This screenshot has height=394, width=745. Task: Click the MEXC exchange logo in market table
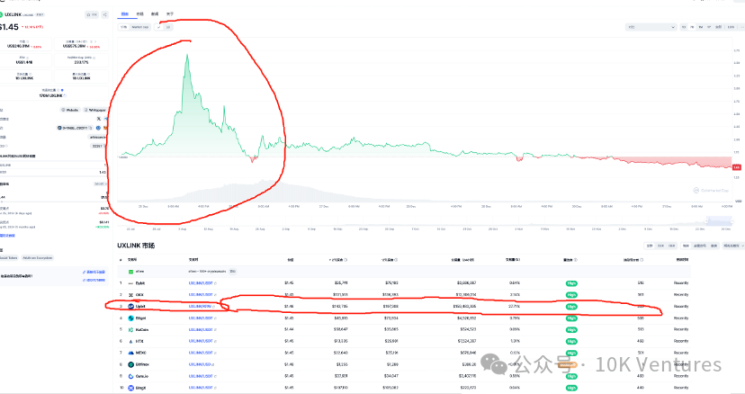point(131,353)
